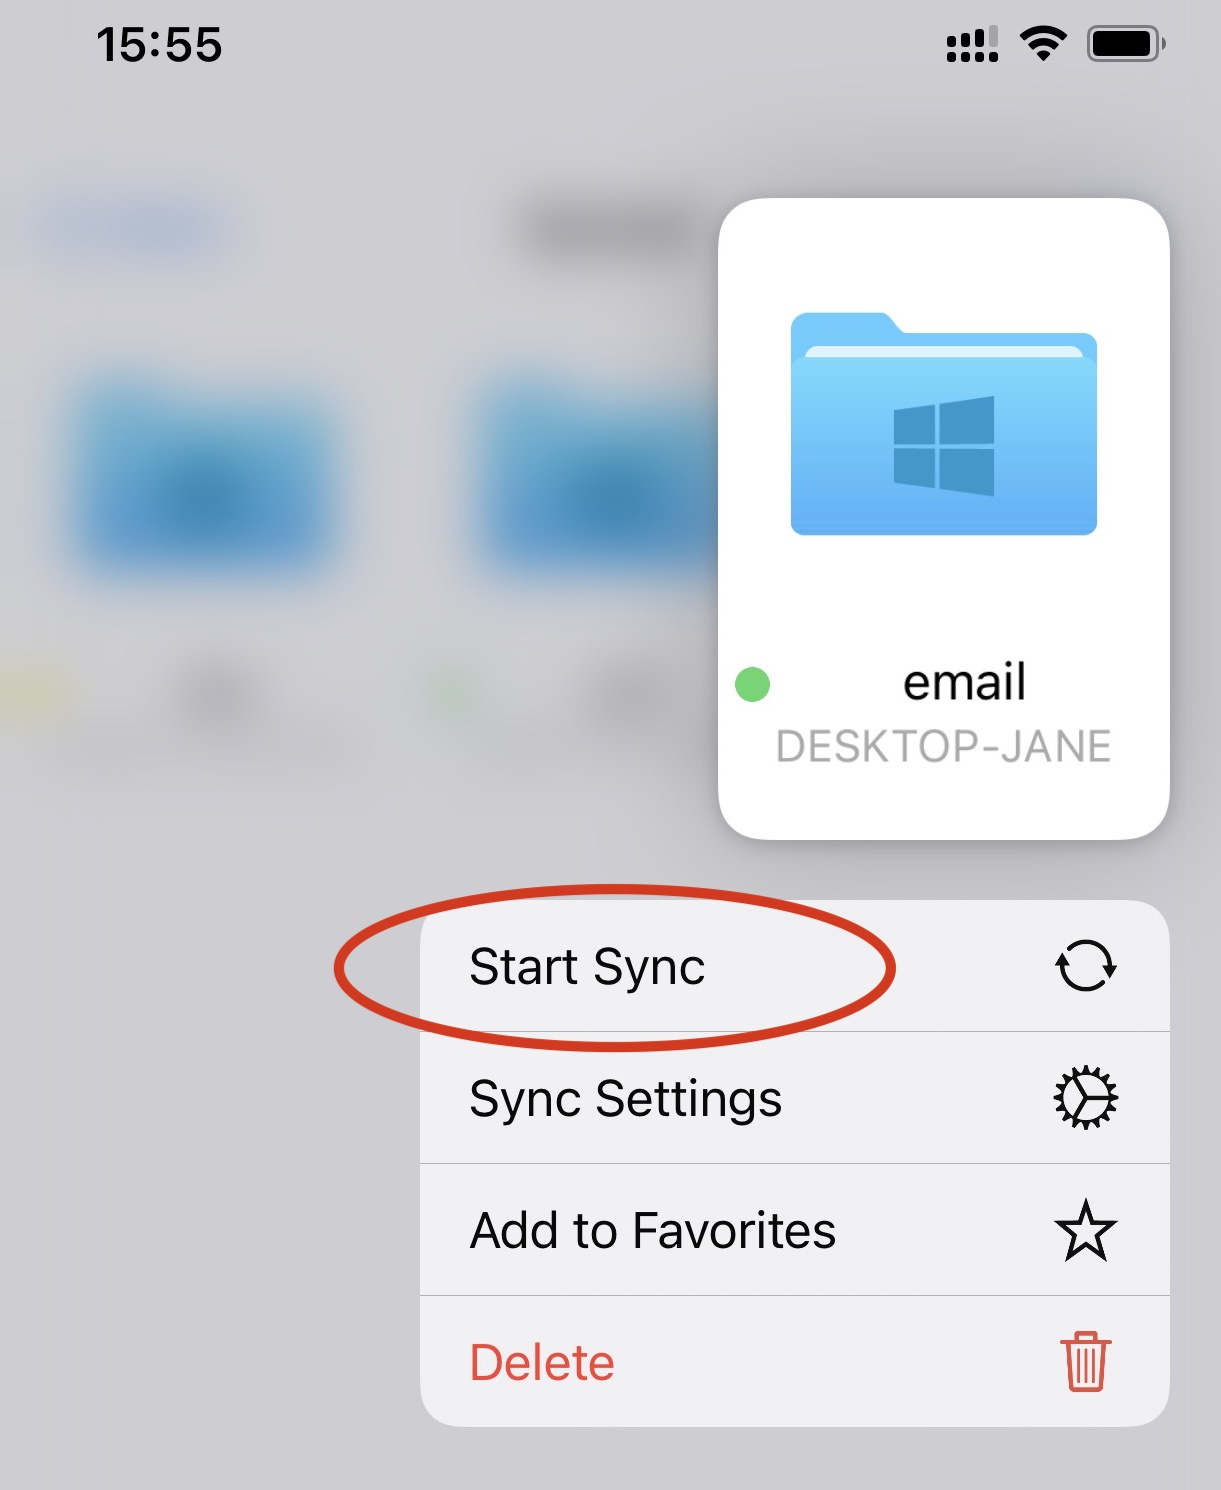Tap the favorites star icon

(x=1085, y=1230)
